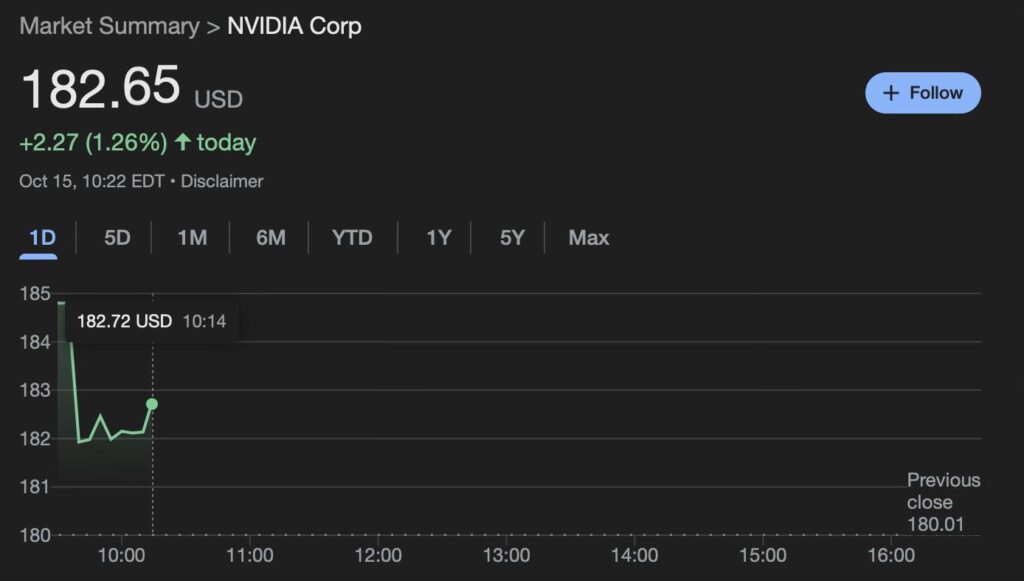Click the Previous close 180.01 label
This screenshot has height=581, width=1024.
[x=943, y=502]
